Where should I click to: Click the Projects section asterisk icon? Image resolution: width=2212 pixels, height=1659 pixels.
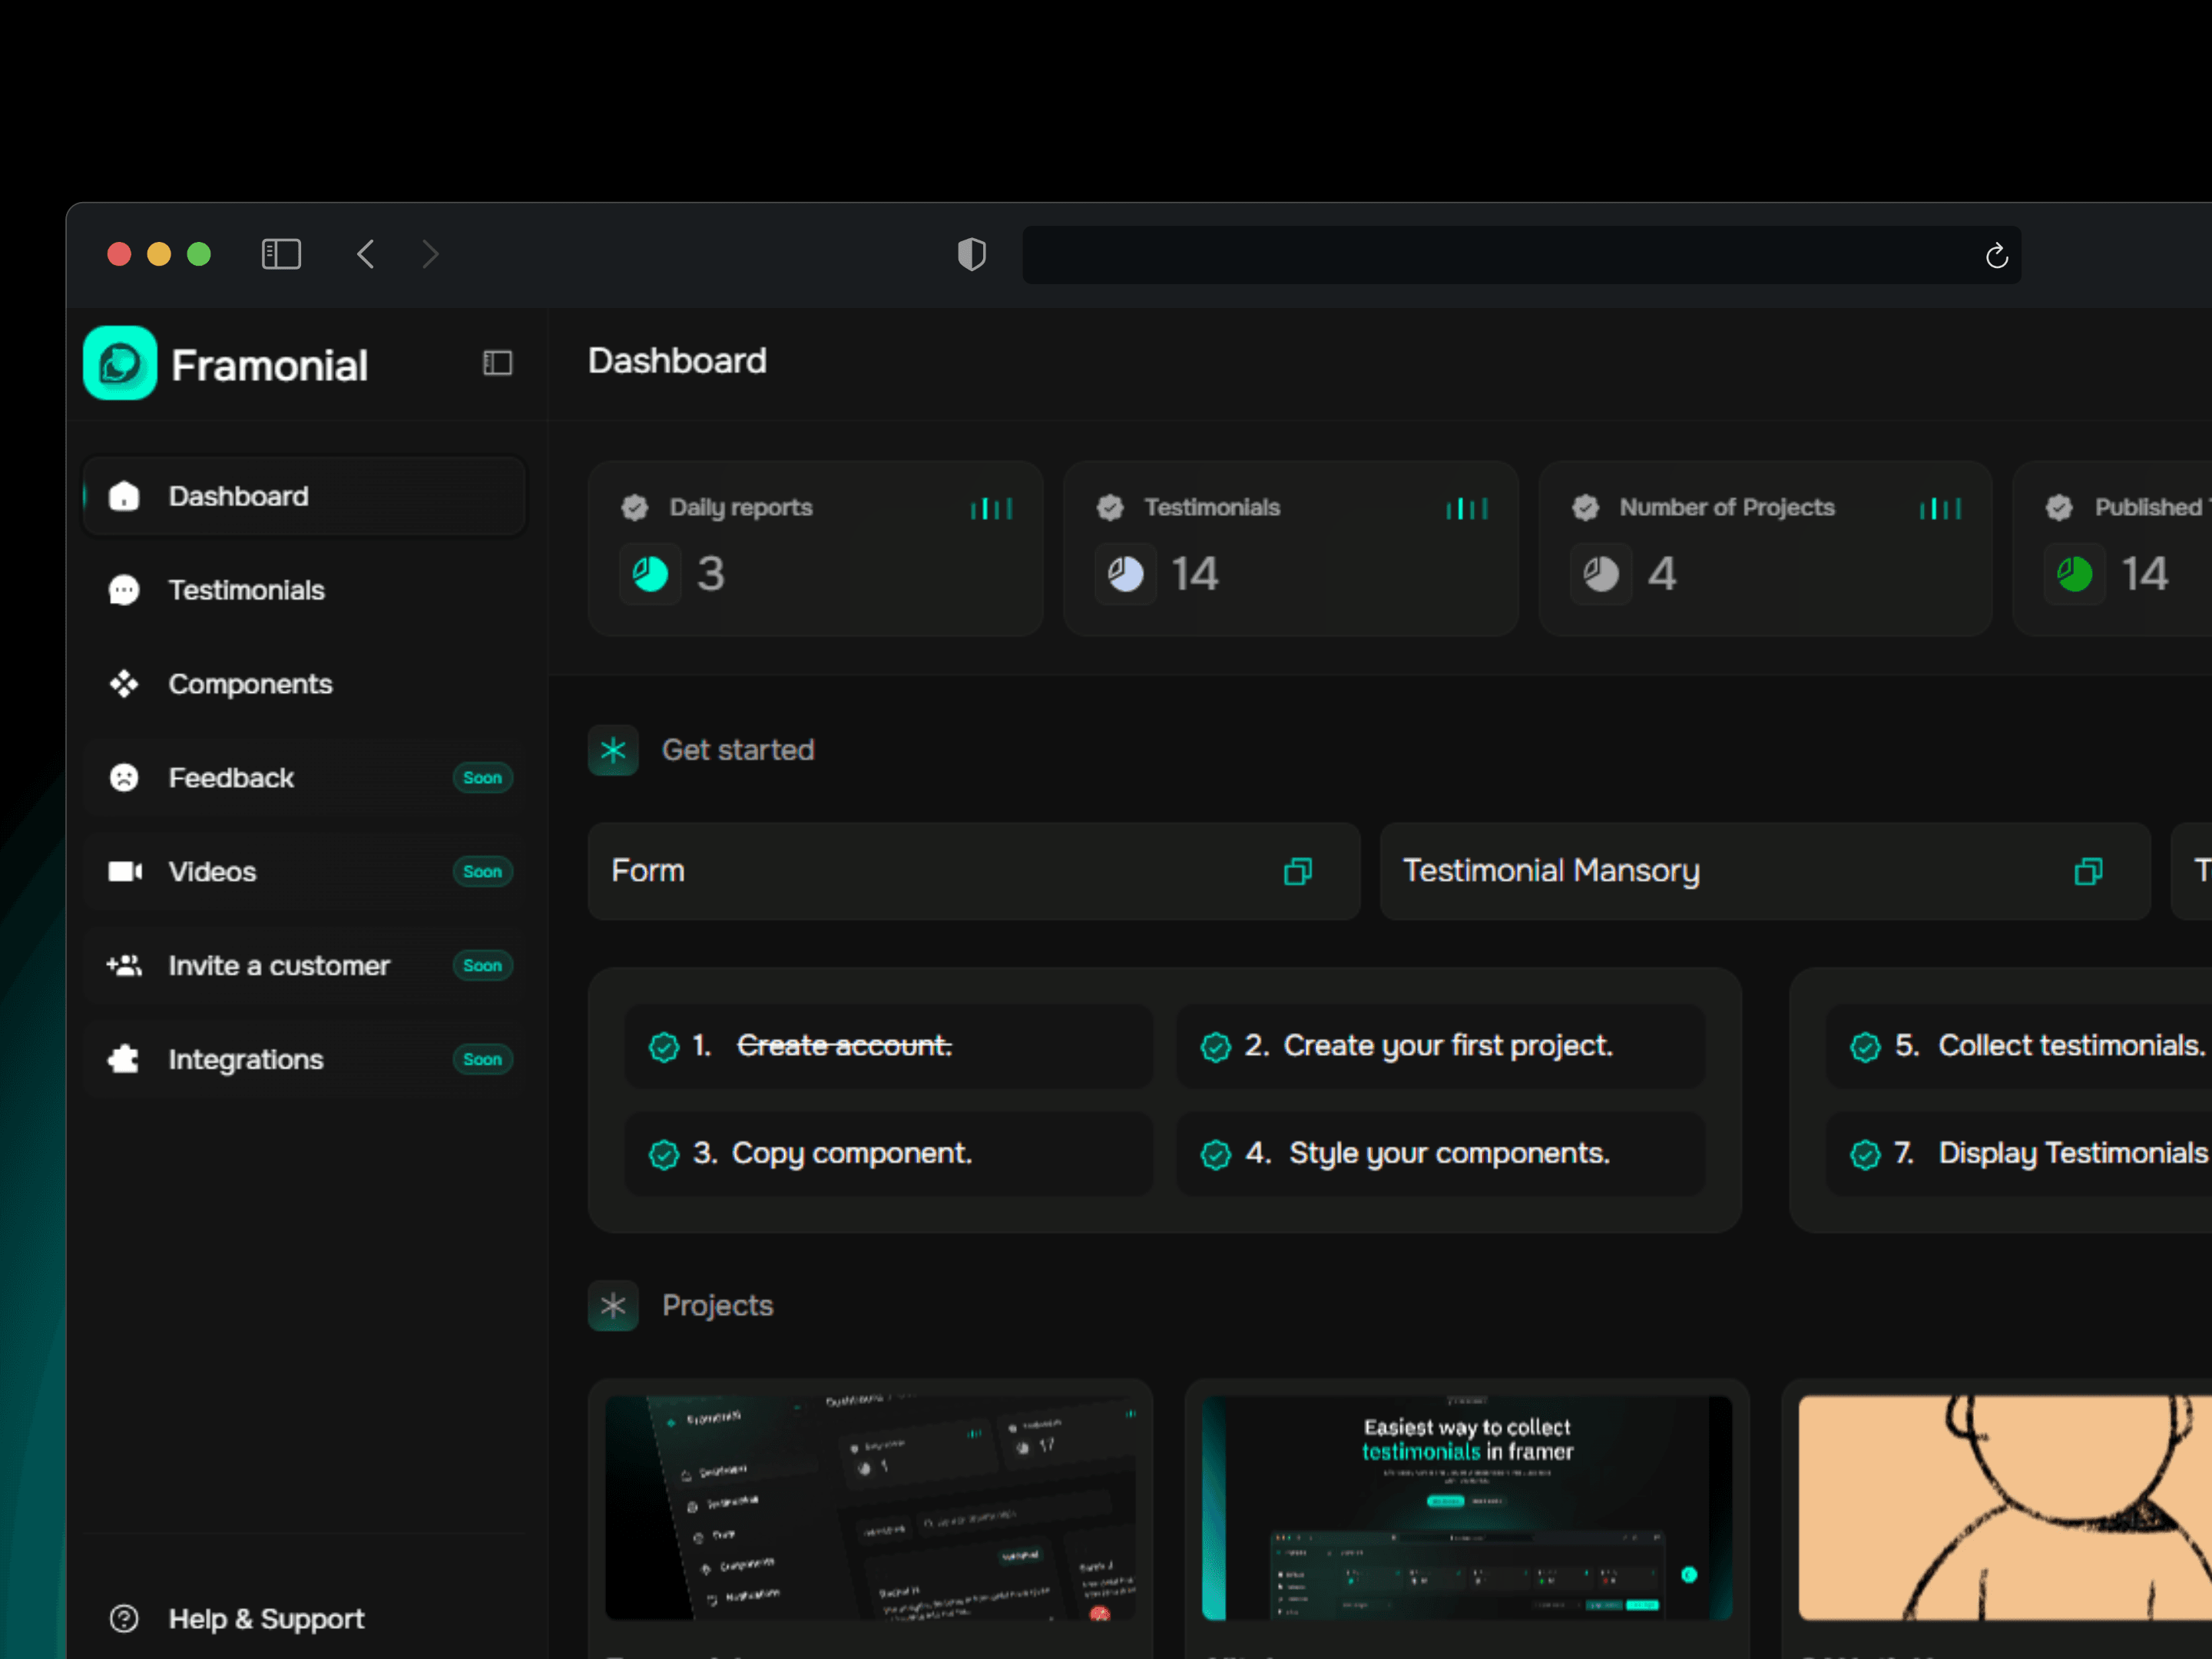613,1305
